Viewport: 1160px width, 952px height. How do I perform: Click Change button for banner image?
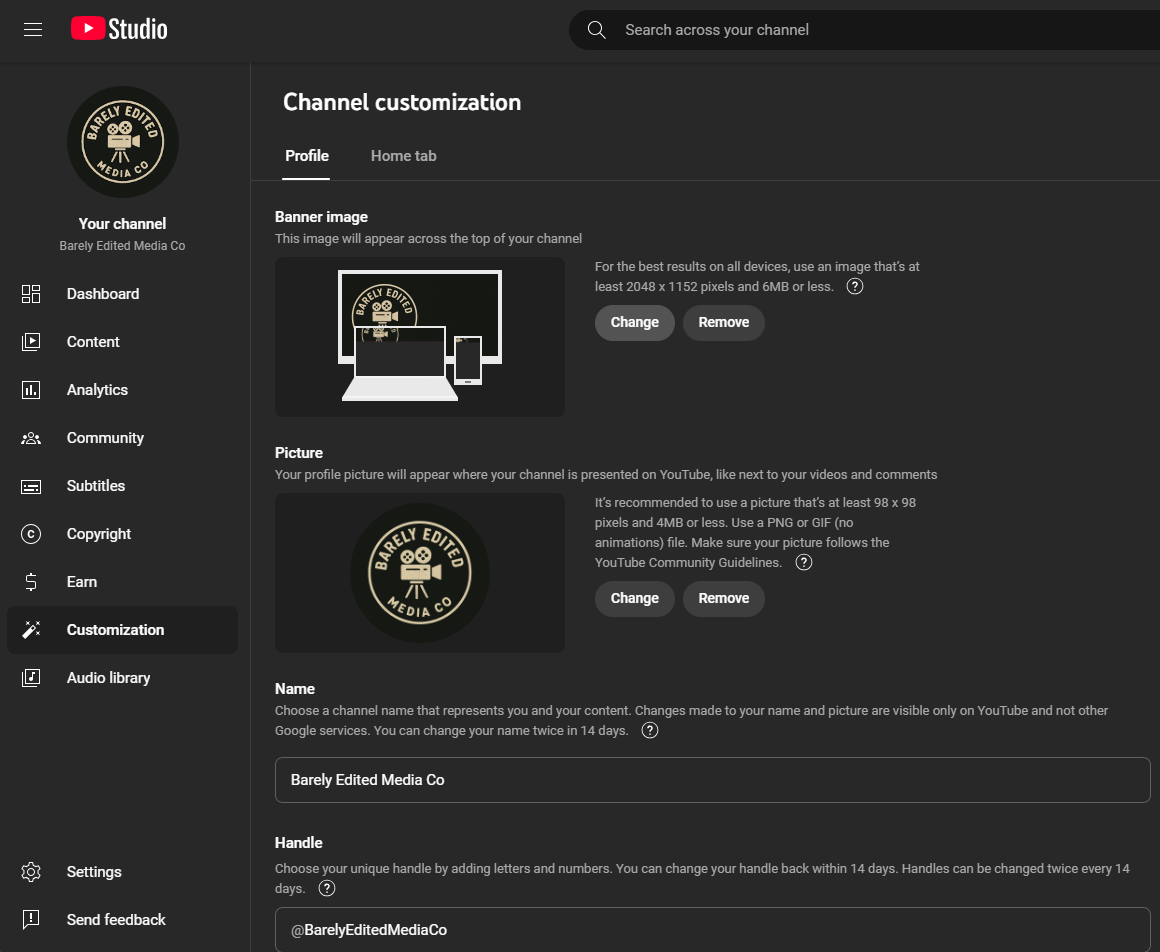(634, 322)
